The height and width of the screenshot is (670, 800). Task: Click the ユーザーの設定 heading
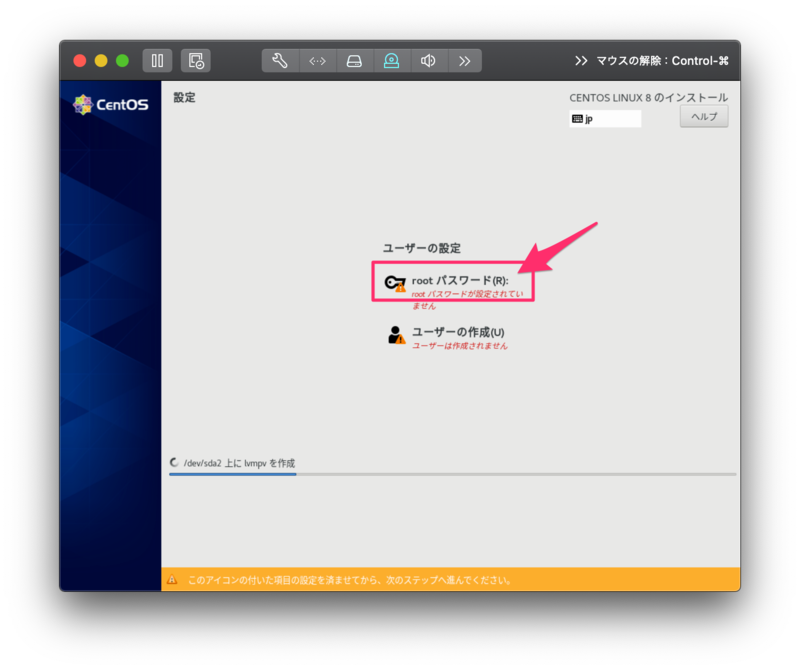(x=422, y=249)
